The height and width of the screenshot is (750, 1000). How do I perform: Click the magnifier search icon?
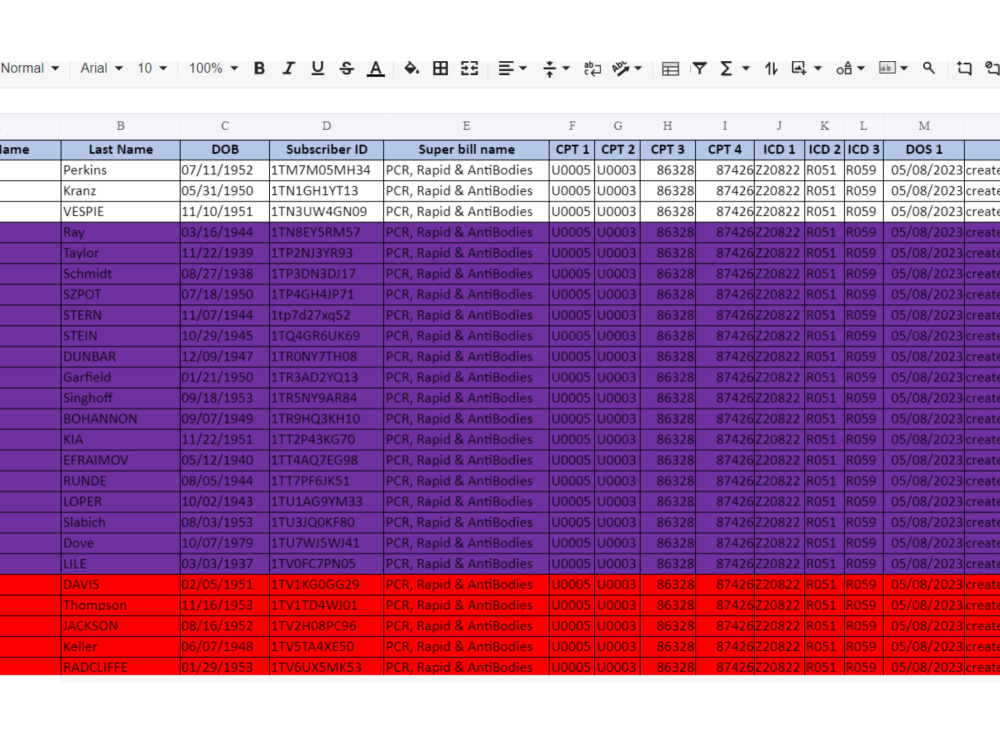point(929,68)
